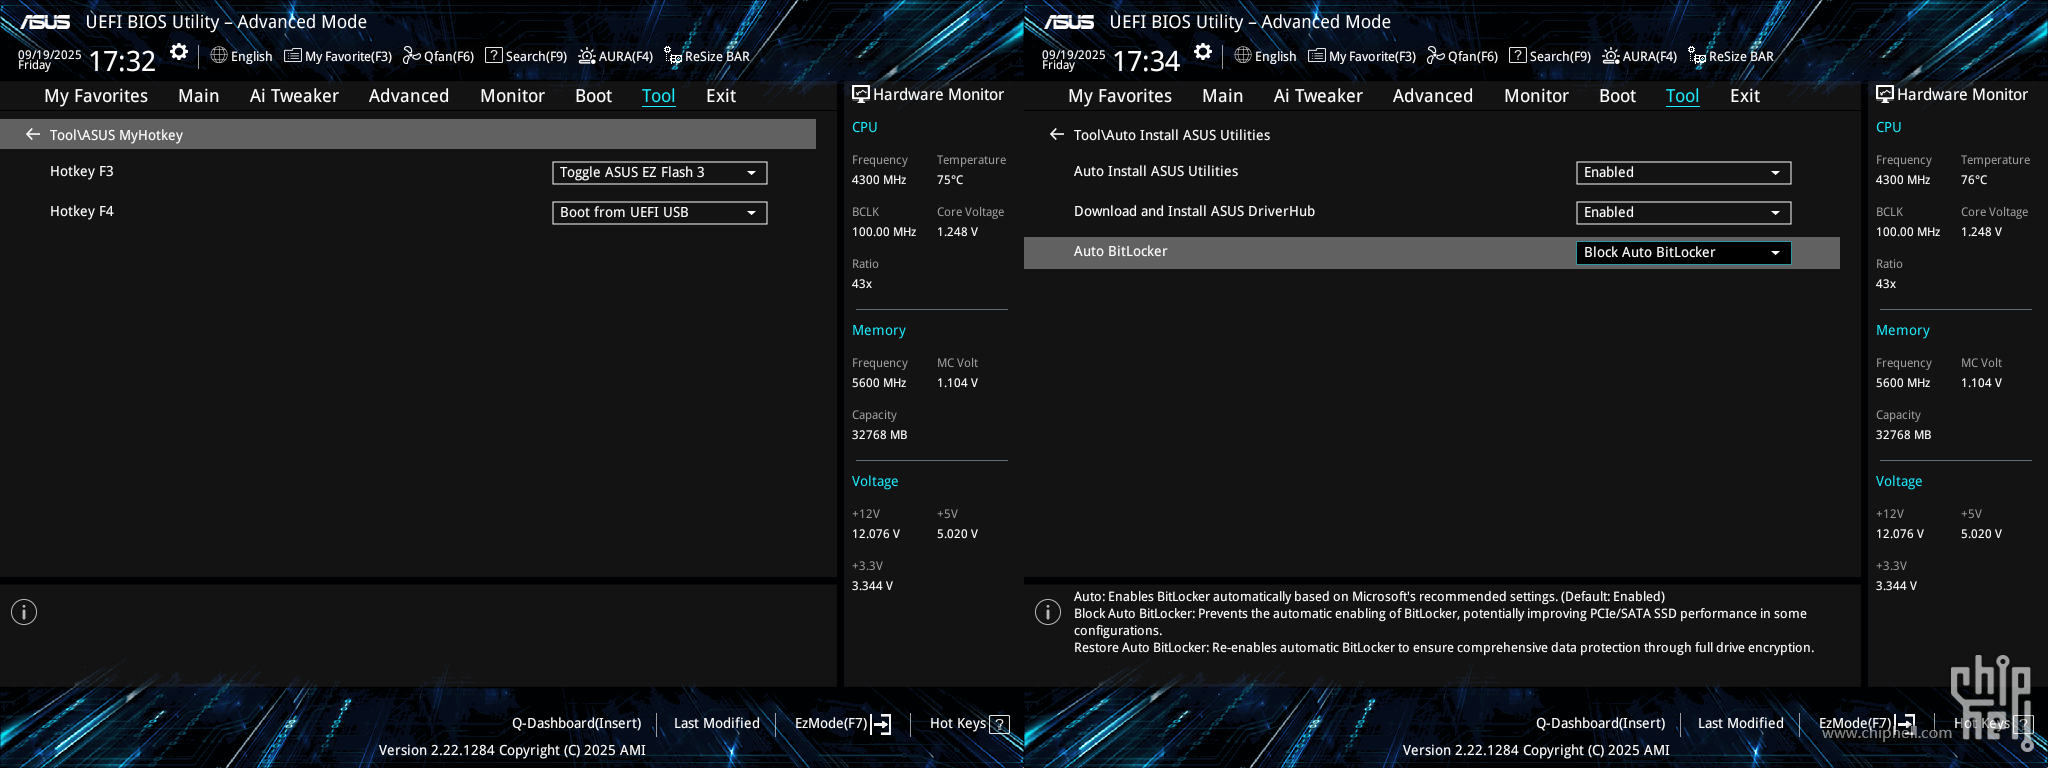Toggle ReSize BAR in left window
Viewport: 2048px width, 768px height.
707,56
